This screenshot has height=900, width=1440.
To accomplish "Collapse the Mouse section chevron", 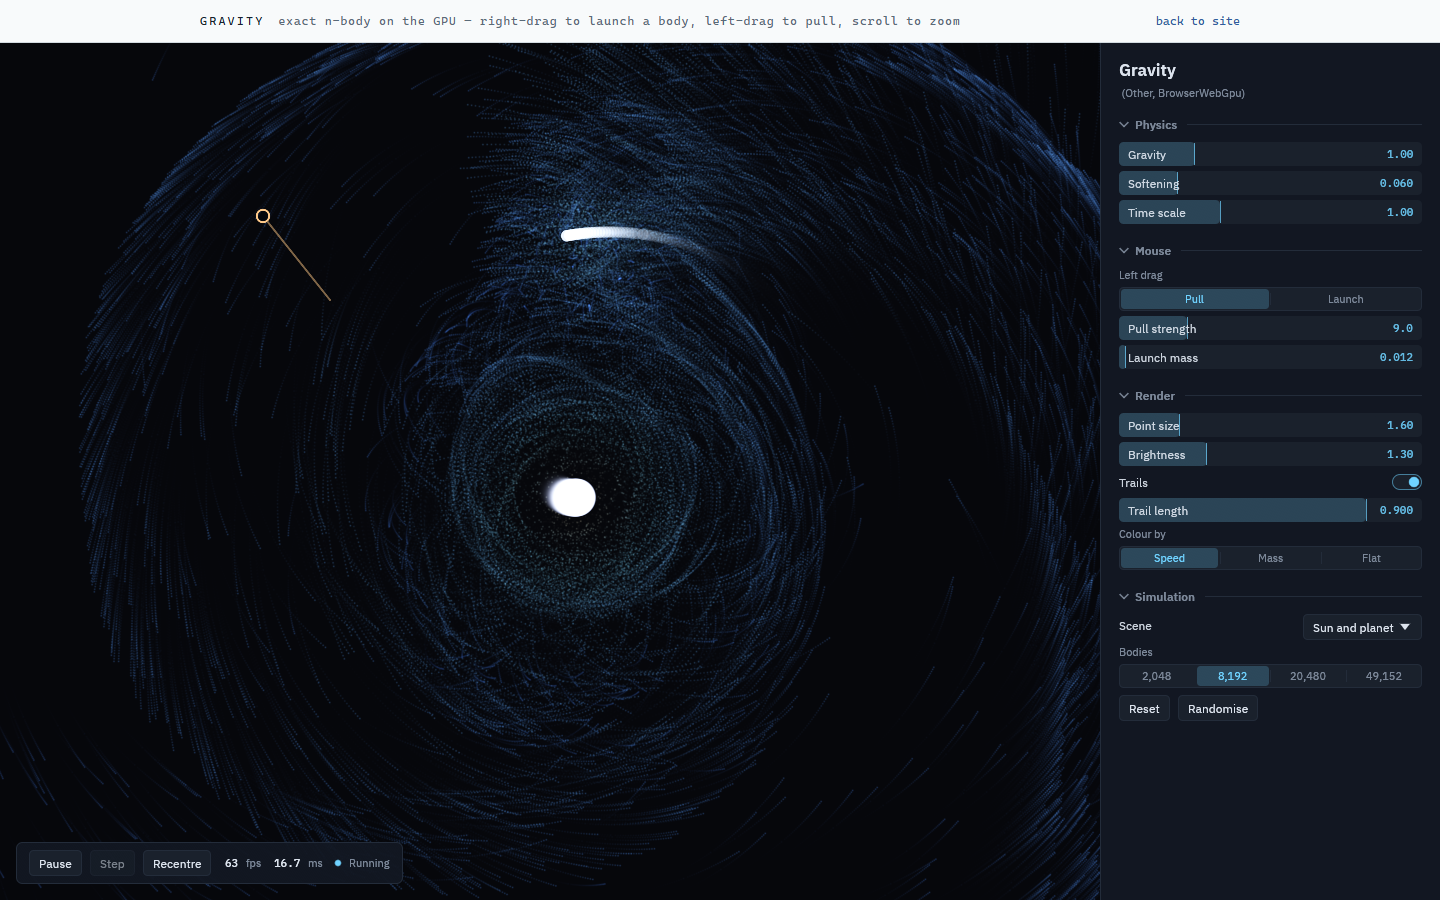I will [1124, 251].
